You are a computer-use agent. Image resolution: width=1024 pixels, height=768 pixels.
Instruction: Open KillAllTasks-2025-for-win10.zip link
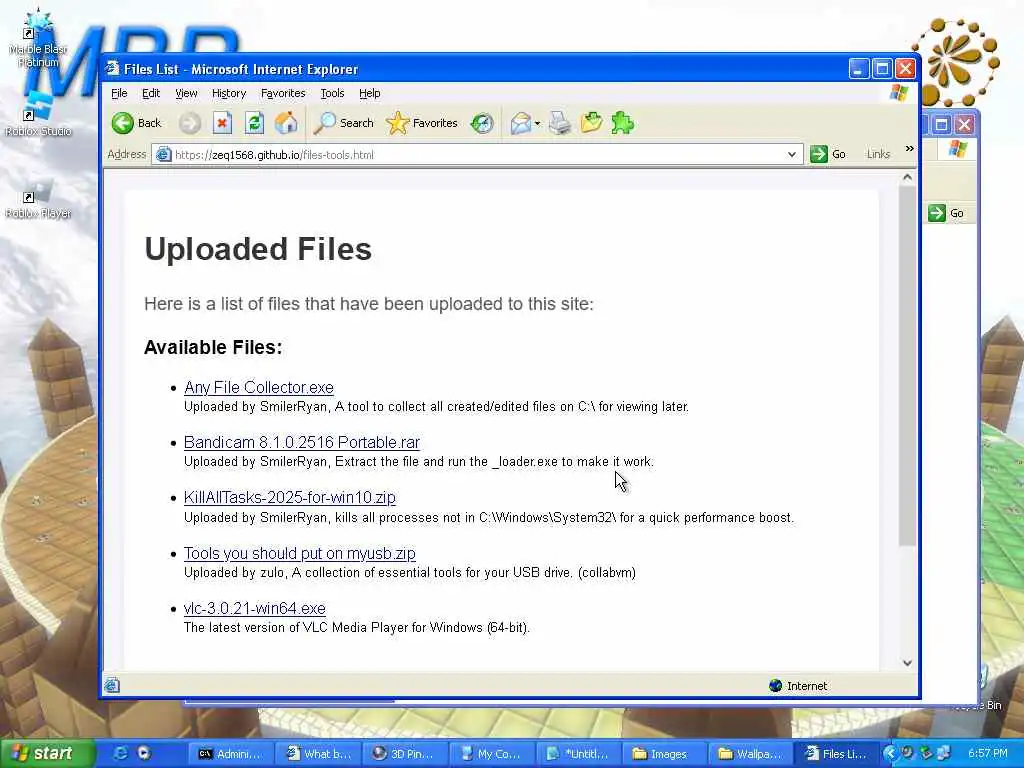coord(289,497)
